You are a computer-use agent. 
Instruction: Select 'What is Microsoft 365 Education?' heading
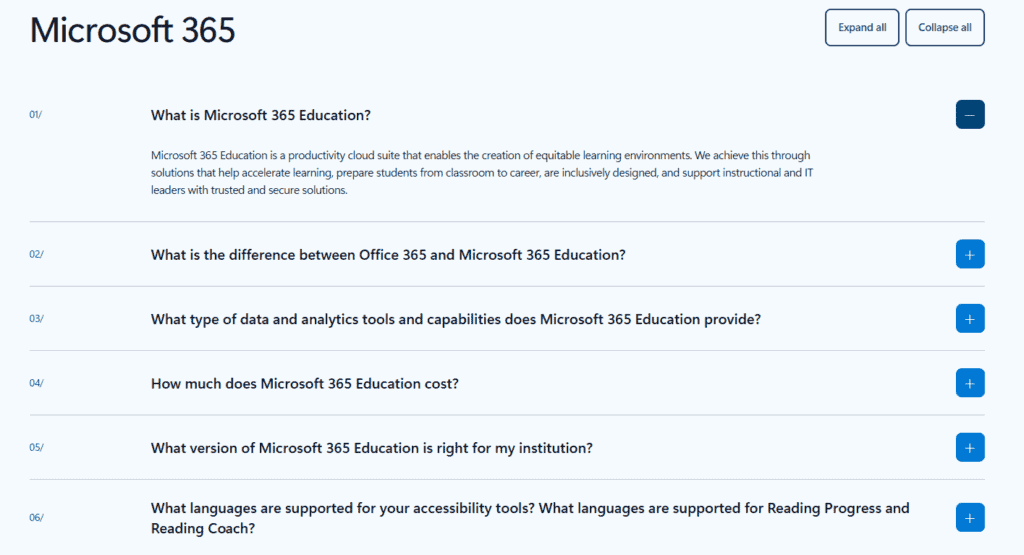coord(261,115)
